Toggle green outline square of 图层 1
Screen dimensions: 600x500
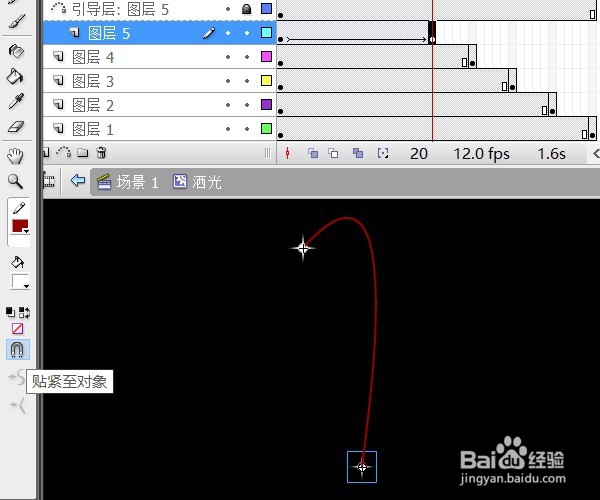coord(266,129)
